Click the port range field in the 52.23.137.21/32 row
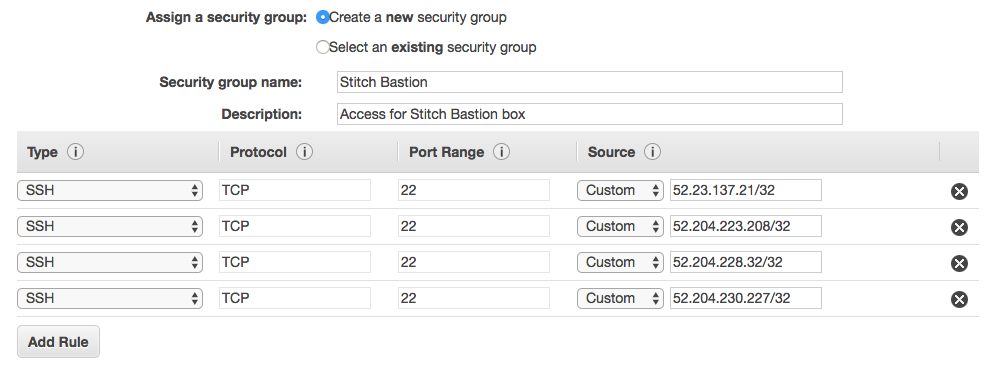The height and width of the screenshot is (365, 992). [x=474, y=190]
